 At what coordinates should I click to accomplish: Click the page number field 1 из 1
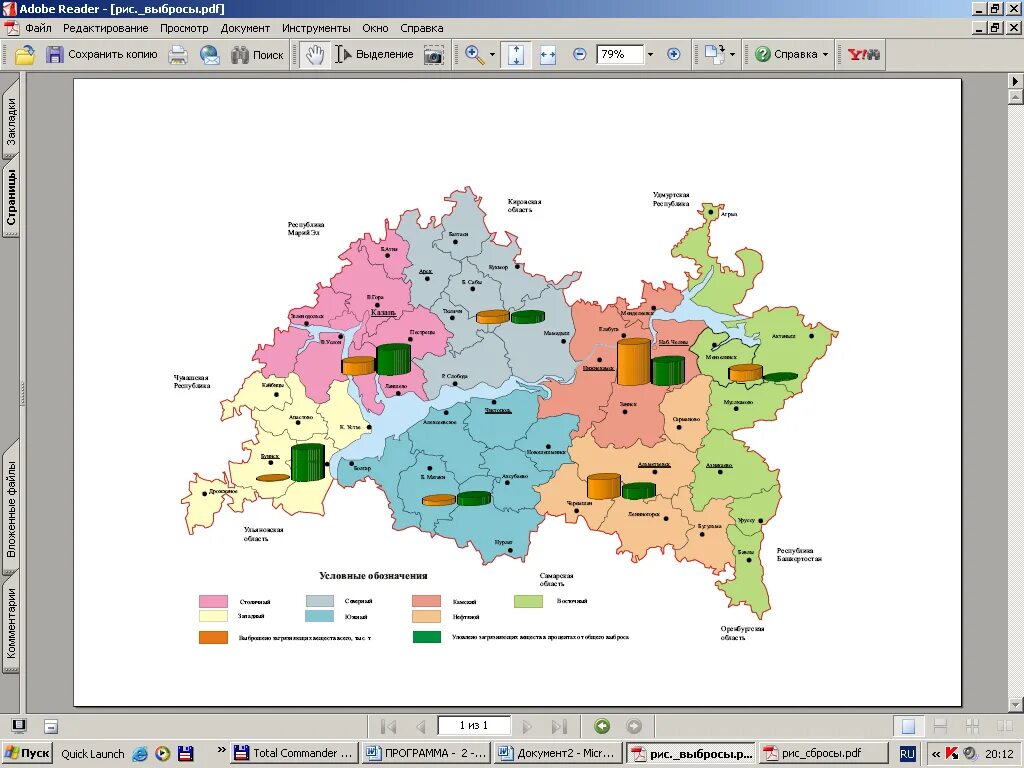pos(473,726)
